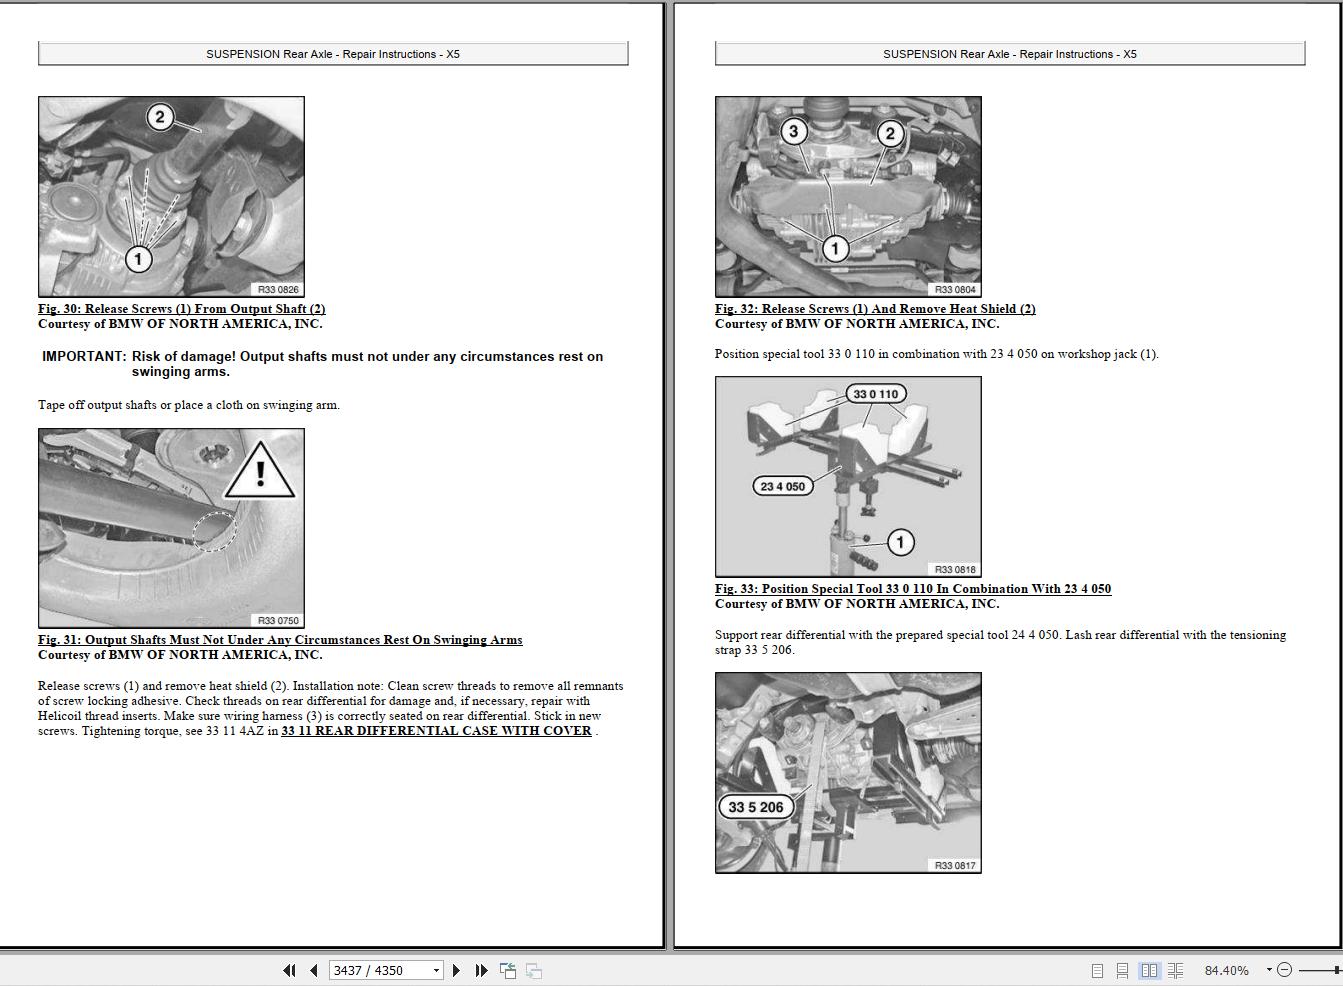Click the Fig. 32 Remove Heat Shield caption link

coord(875,308)
